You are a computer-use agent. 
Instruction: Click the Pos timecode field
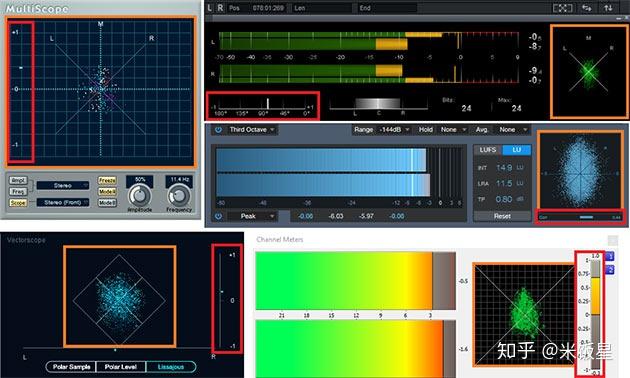click(257, 8)
